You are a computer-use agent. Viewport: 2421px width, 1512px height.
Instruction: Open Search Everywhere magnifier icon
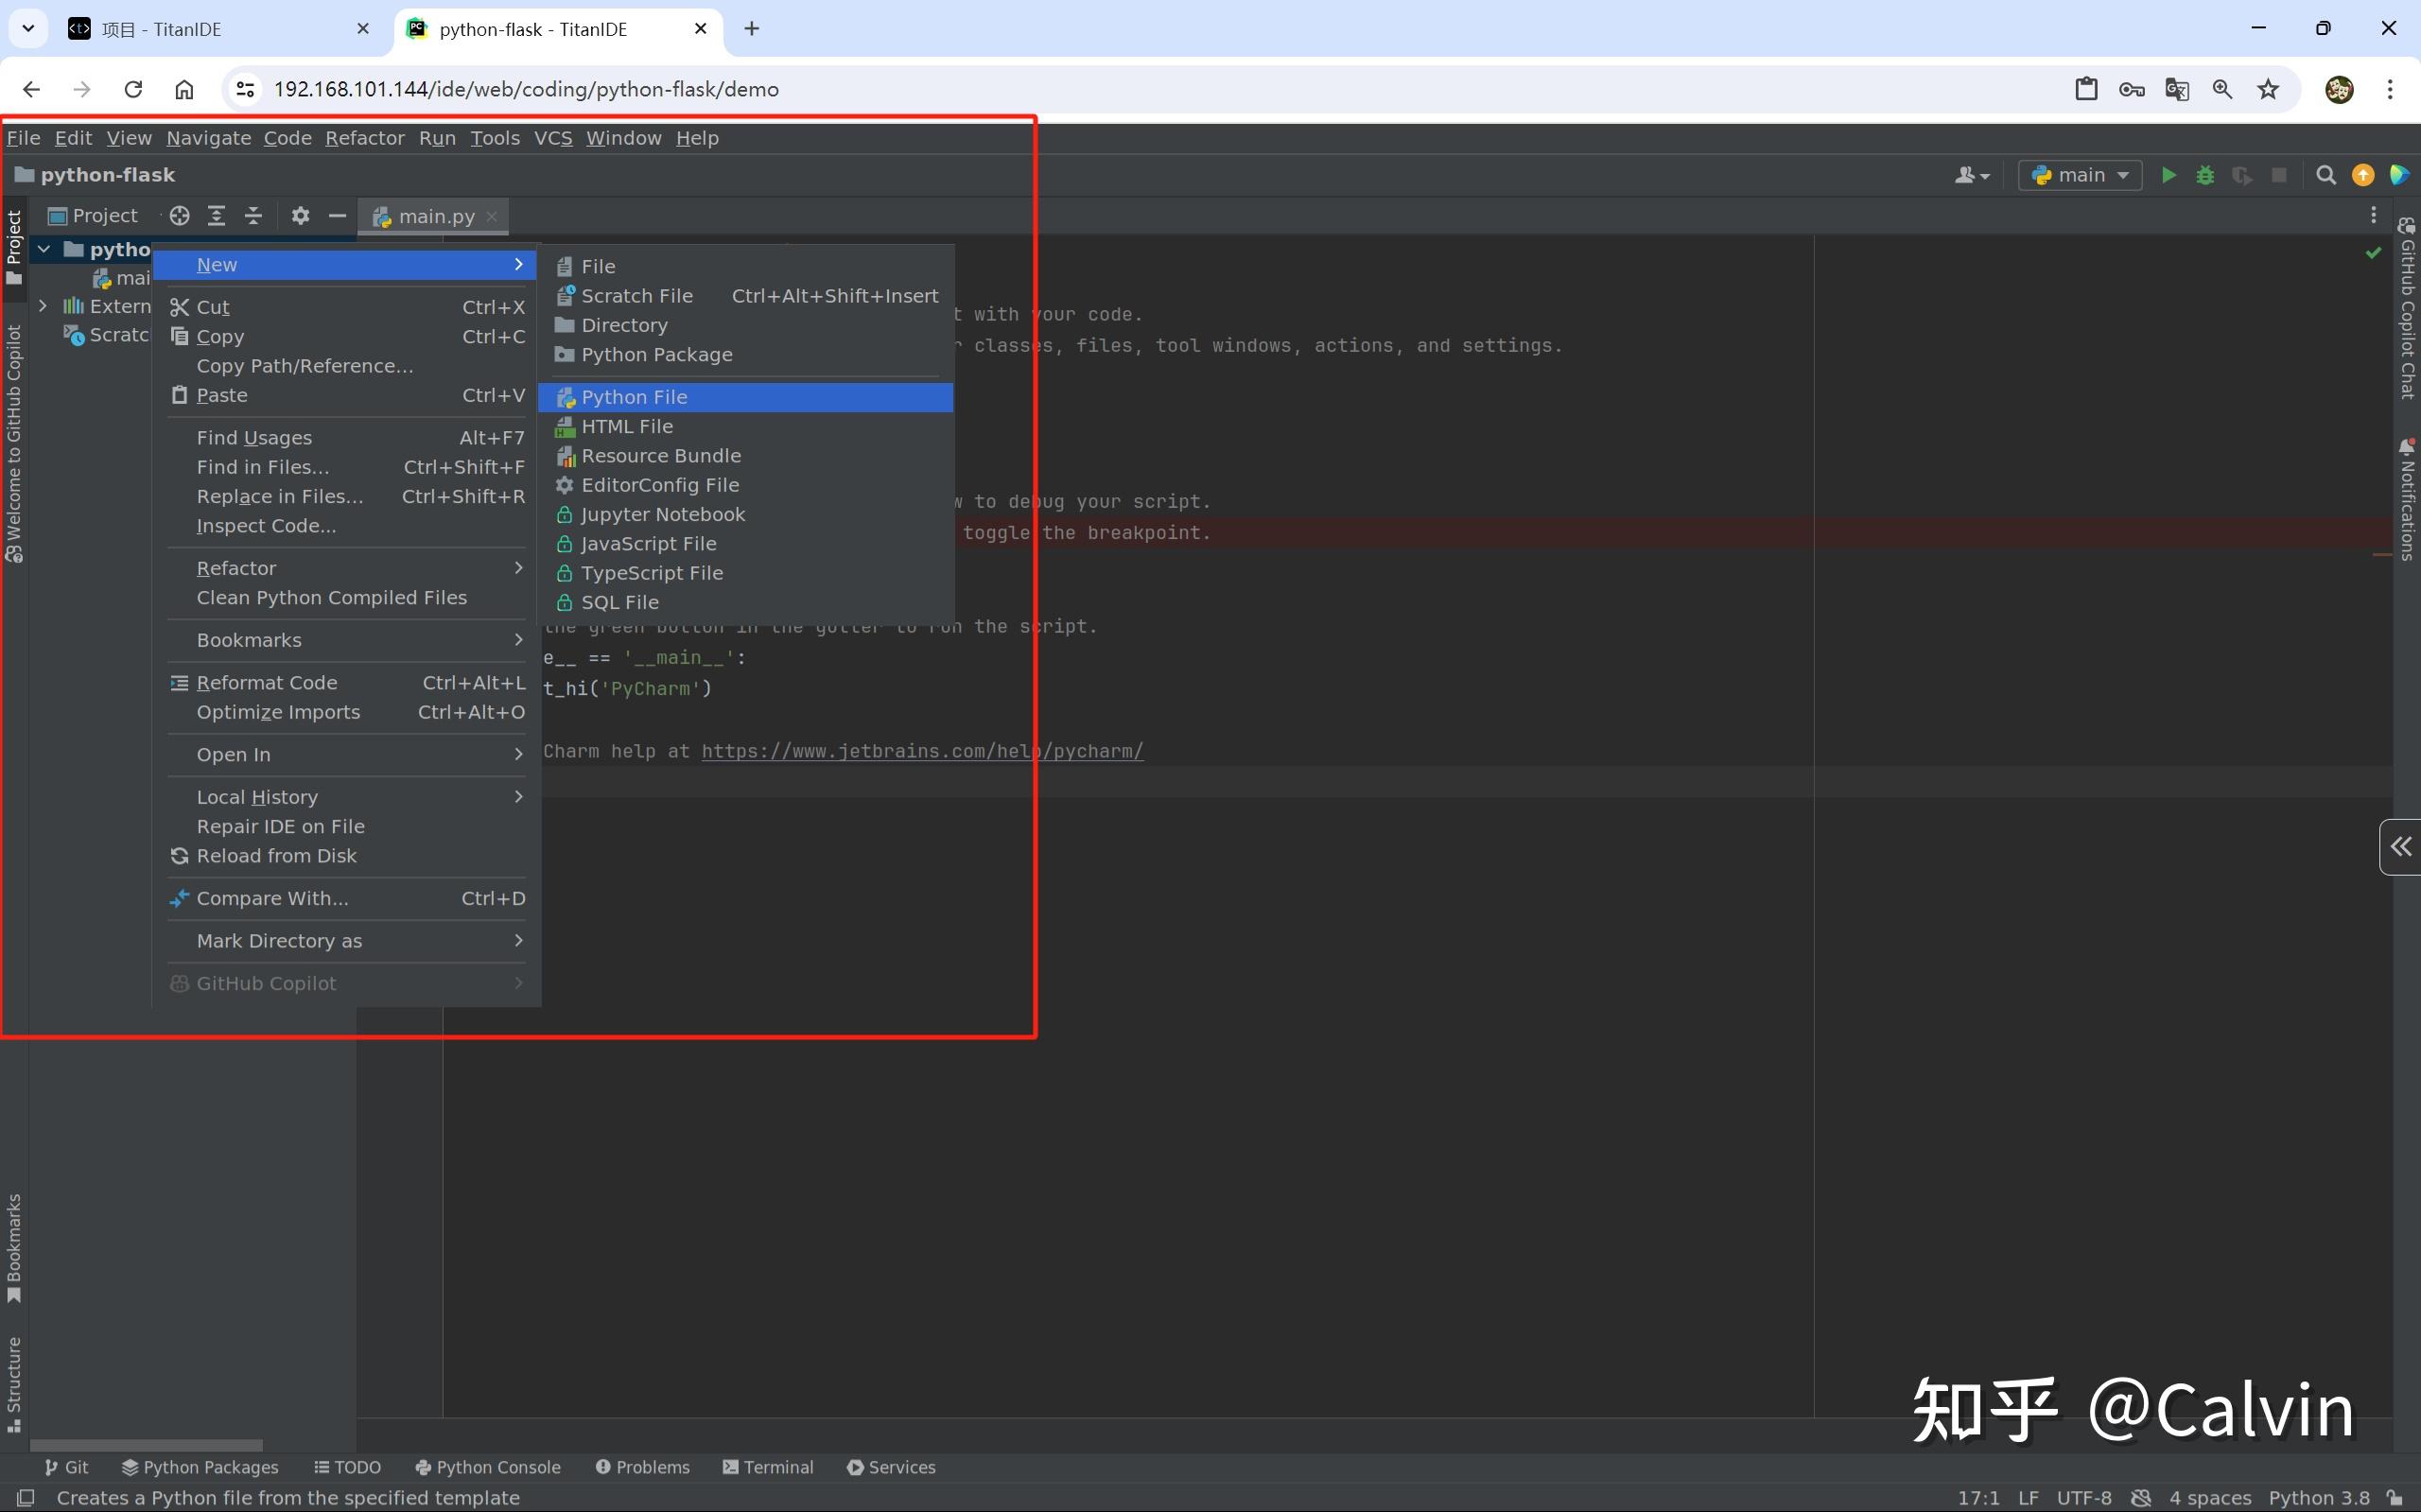click(2326, 175)
